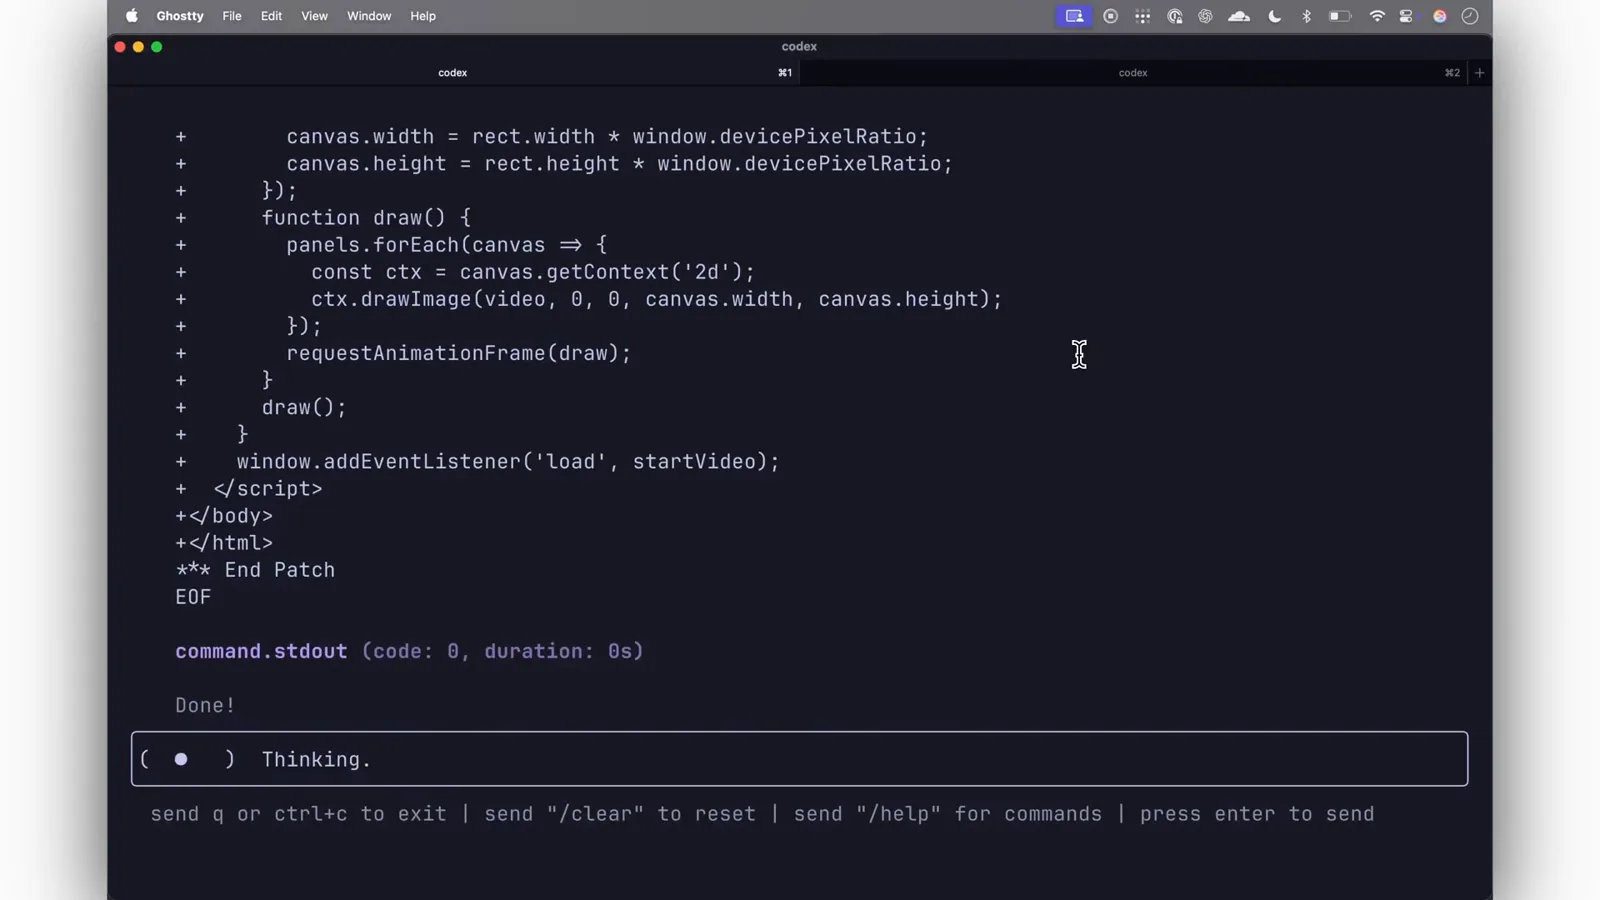This screenshot has height=900, width=1600.
Task: Click 'send "/clear" to reset' hint
Action: pos(620,814)
